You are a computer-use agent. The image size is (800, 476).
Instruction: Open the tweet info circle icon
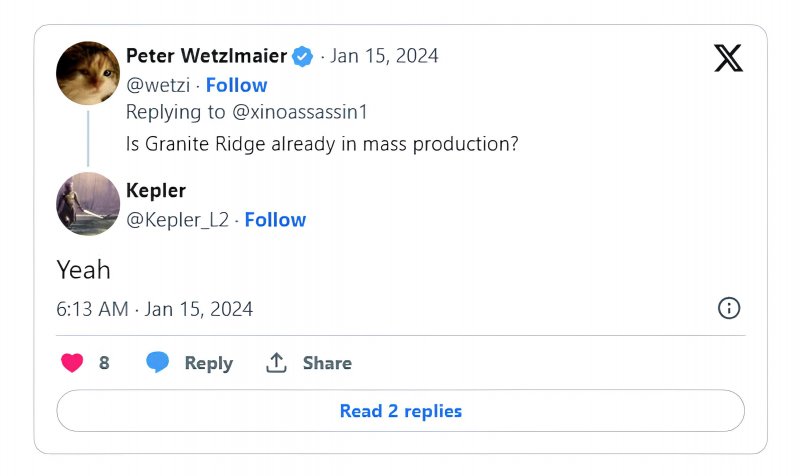(x=729, y=308)
